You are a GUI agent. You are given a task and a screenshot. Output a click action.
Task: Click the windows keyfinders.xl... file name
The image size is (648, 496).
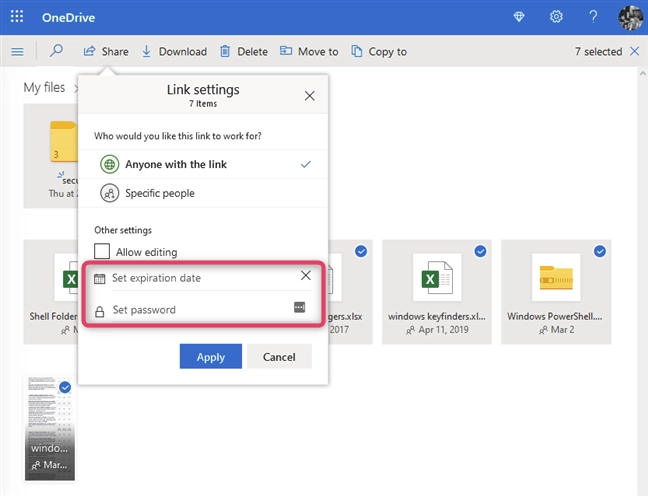tap(437, 317)
